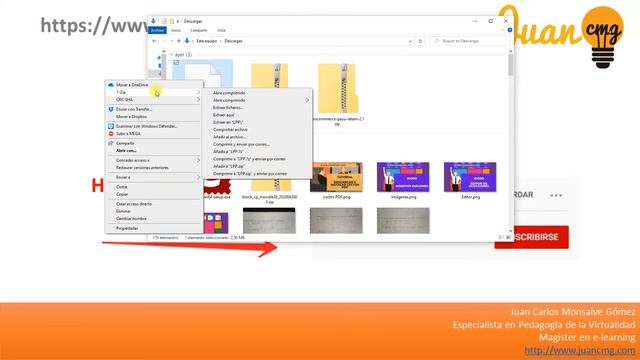Go back with Explorer back arrow
Screen dimensions: 640x360
(154, 41)
